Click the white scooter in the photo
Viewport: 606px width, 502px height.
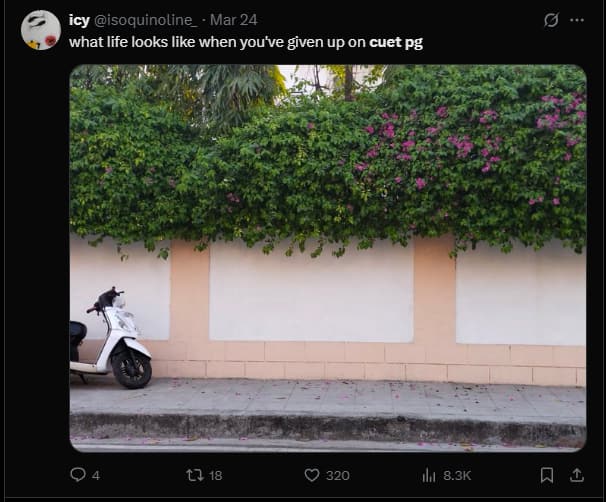[x=111, y=338]
